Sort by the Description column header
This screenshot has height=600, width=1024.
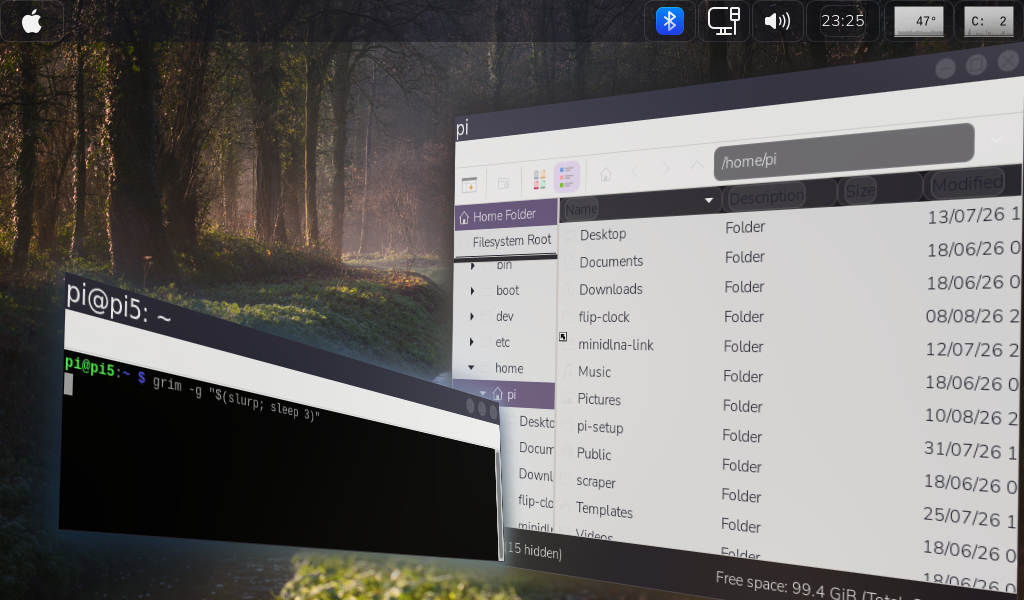767,196
